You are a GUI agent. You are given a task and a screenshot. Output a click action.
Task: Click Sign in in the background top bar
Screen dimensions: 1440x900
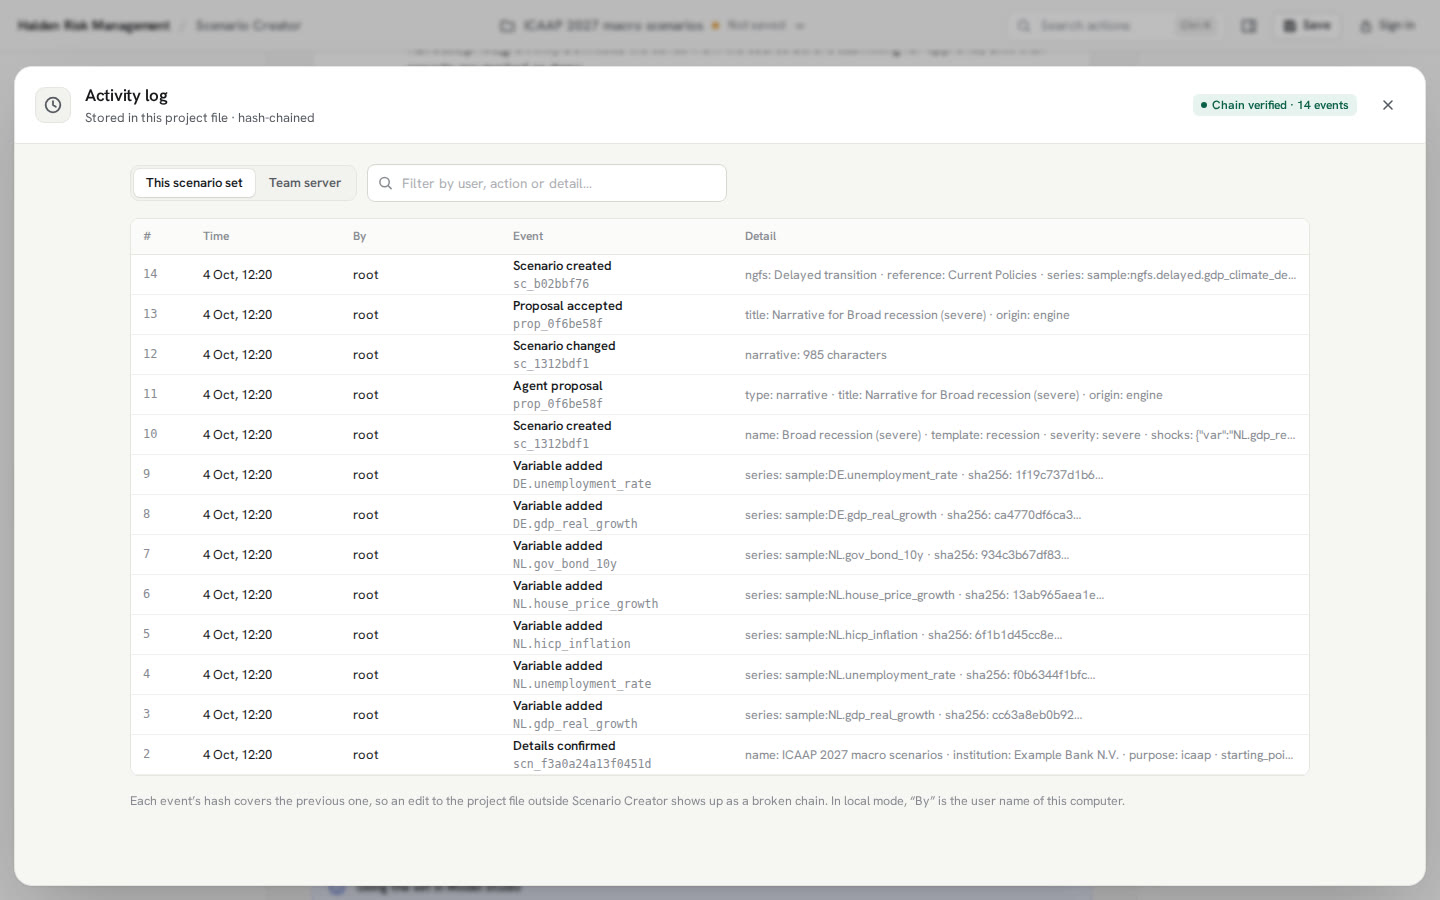(1387, 25)
